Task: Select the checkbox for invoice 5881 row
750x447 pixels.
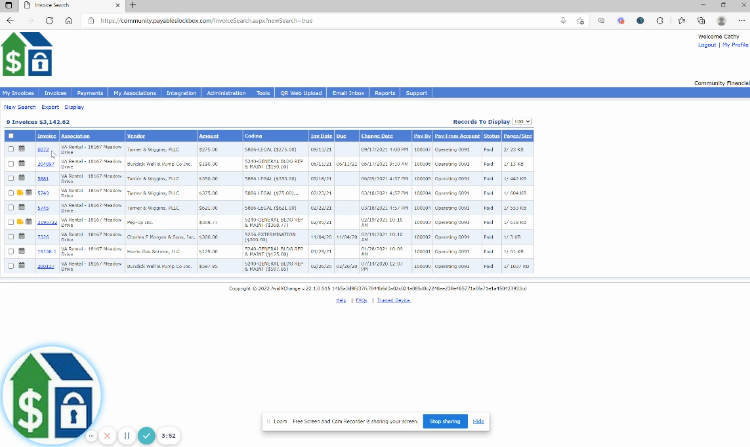Action: pos(11,178)
